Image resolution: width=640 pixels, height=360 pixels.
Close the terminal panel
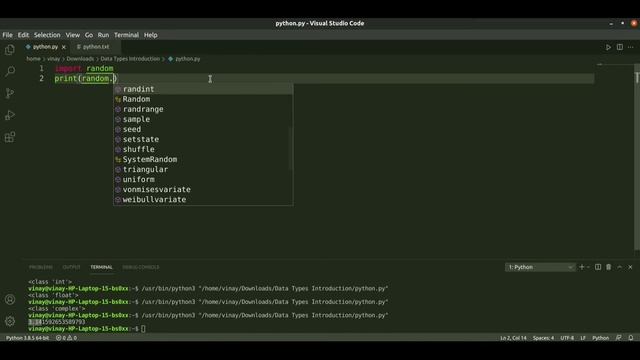(x=630, y=267)
